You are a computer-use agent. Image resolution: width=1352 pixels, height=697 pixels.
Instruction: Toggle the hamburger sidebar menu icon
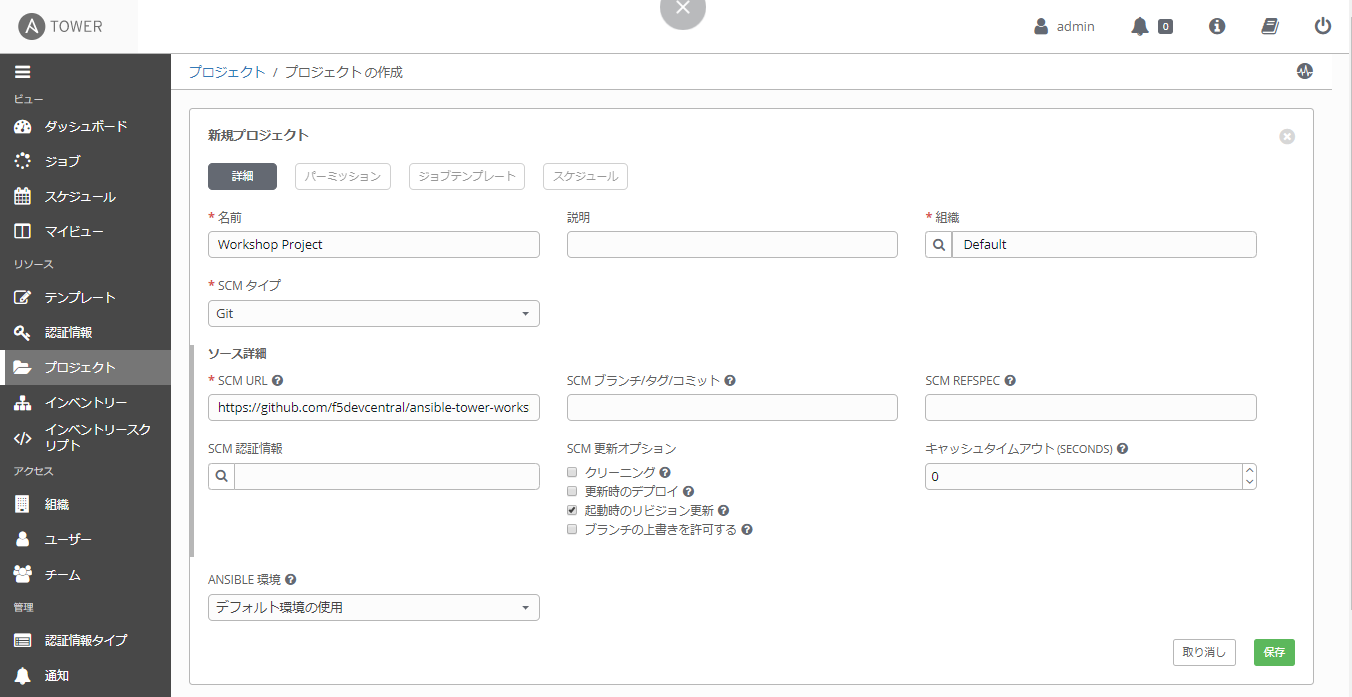[22, 72]
